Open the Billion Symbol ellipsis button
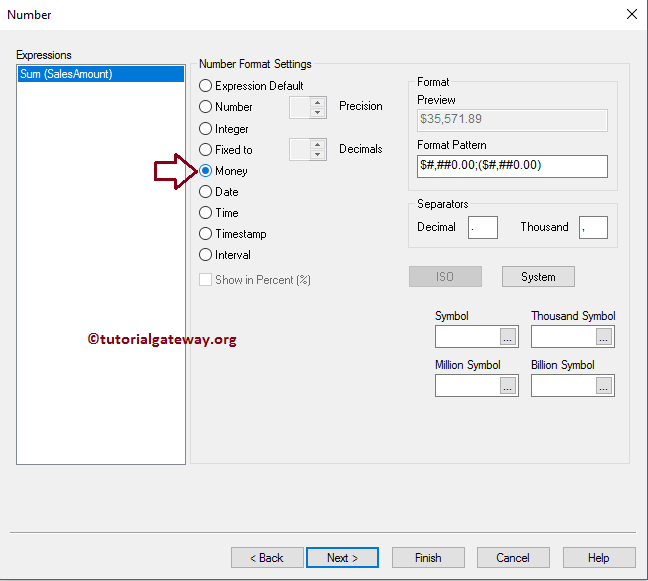Screen dimensions: 648x581 [x=604, y=386]
